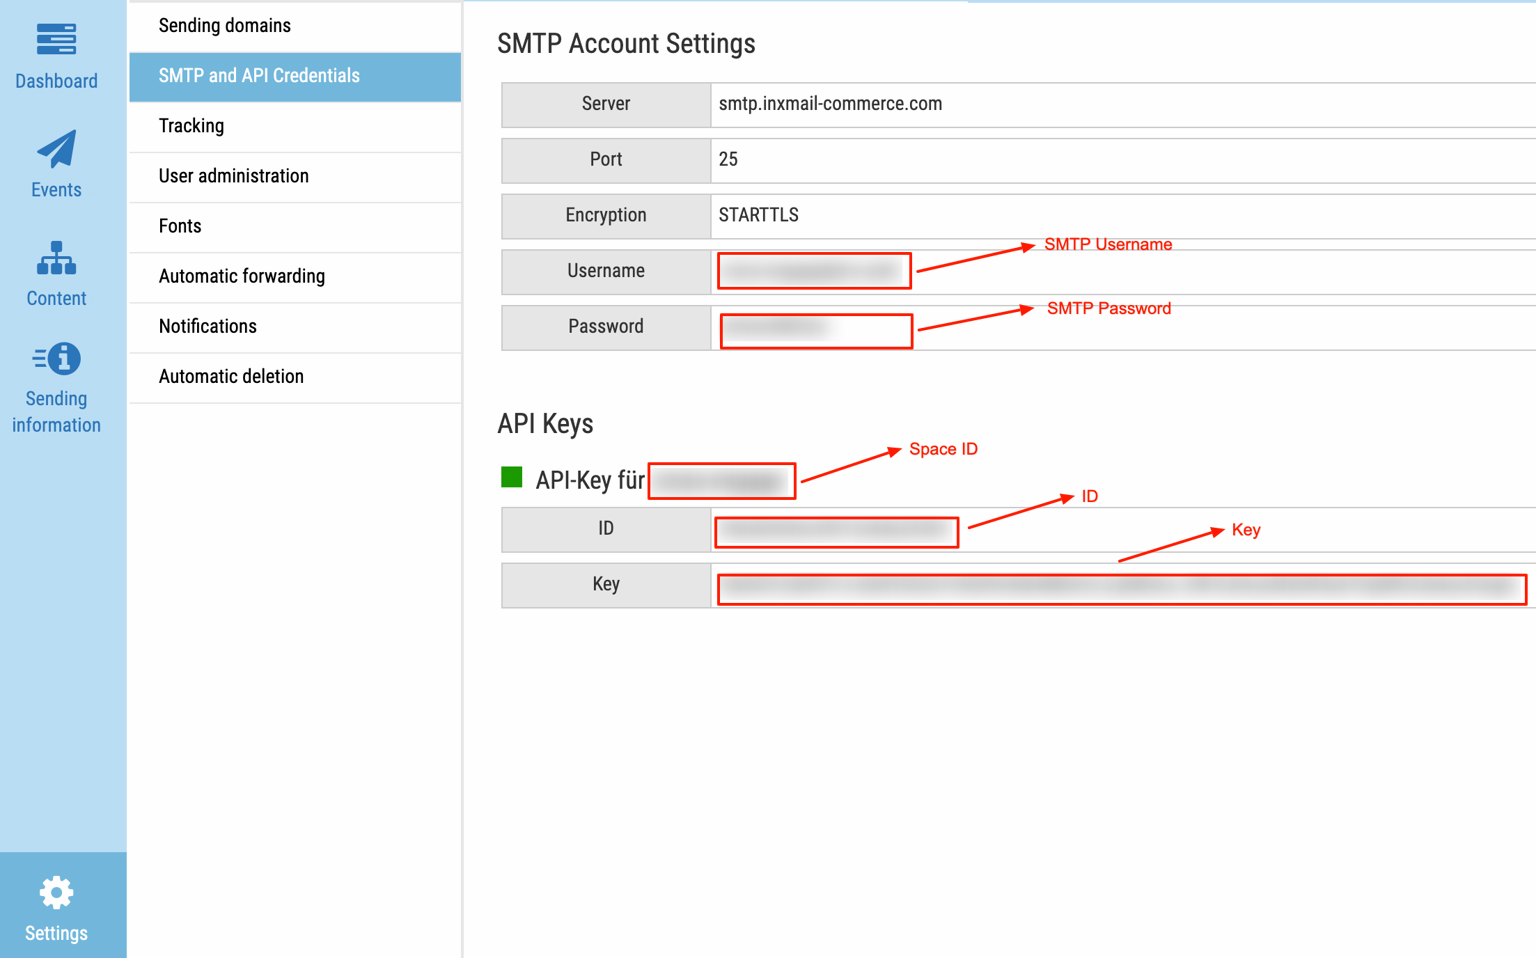1536x958 pixels.
Task: Click the API-Key für label
Action: (590, 480)
